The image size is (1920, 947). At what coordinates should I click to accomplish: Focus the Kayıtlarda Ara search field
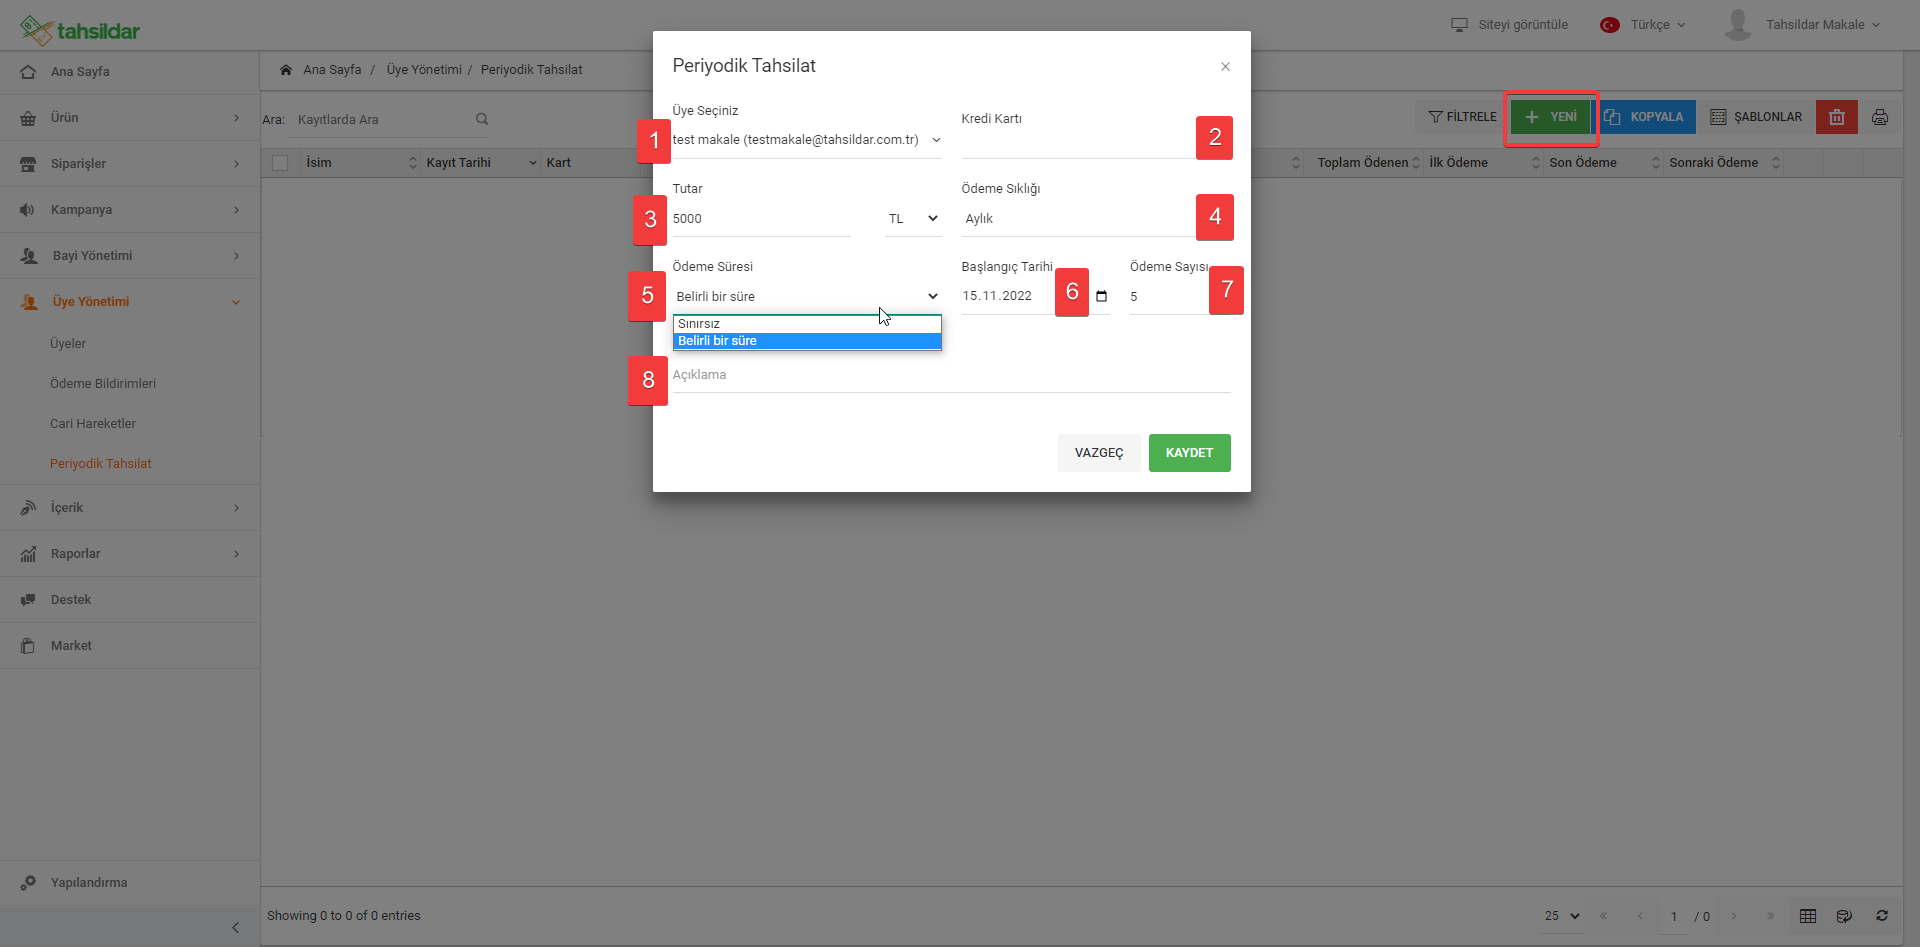pos(384,120)
